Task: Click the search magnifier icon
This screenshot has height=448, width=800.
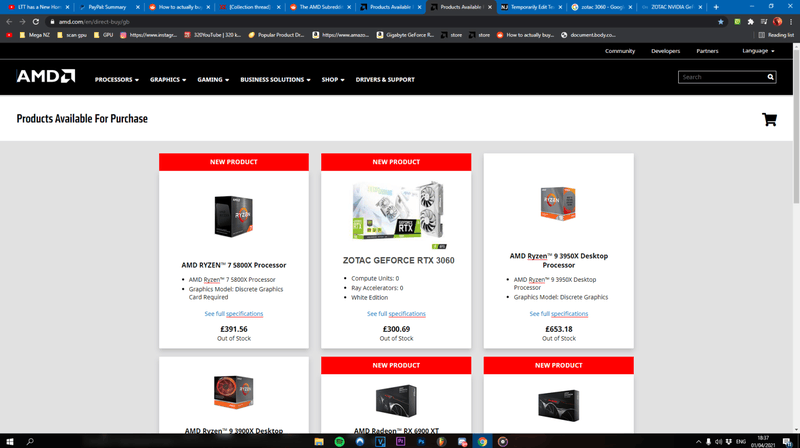Action: click(770, 77)
